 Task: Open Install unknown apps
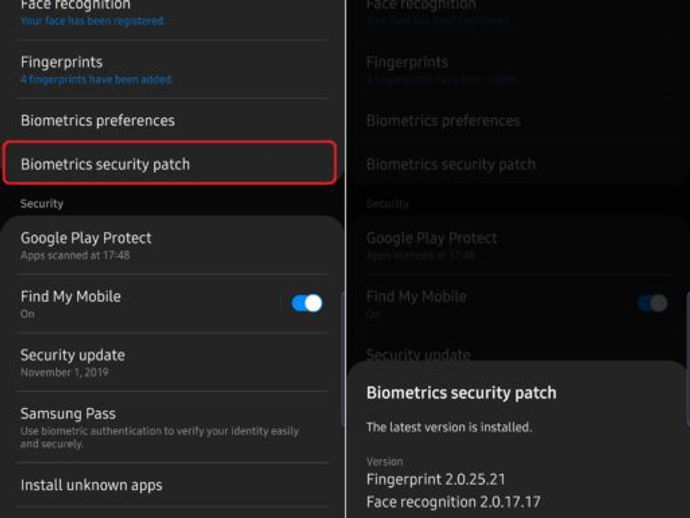pos(91,485)
